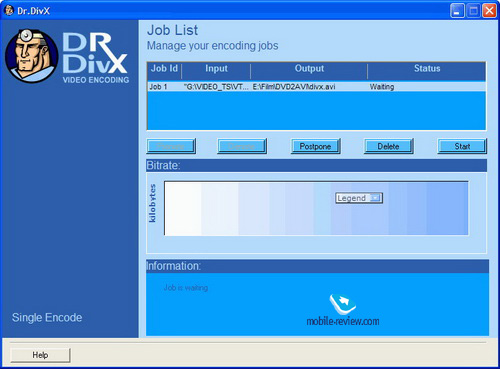Click the Job Id column header
Viewport: 500px width, 369px height.
click(164, 69)
